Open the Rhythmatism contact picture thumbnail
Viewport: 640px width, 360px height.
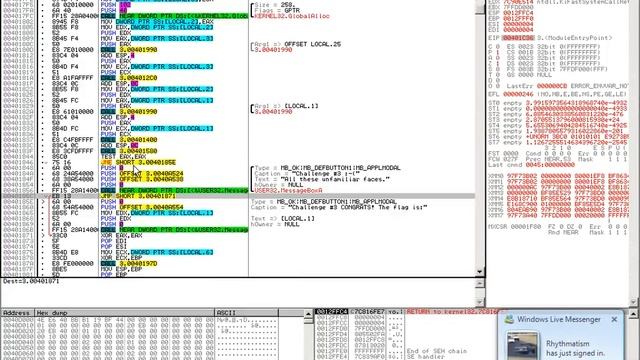point(522,346)
